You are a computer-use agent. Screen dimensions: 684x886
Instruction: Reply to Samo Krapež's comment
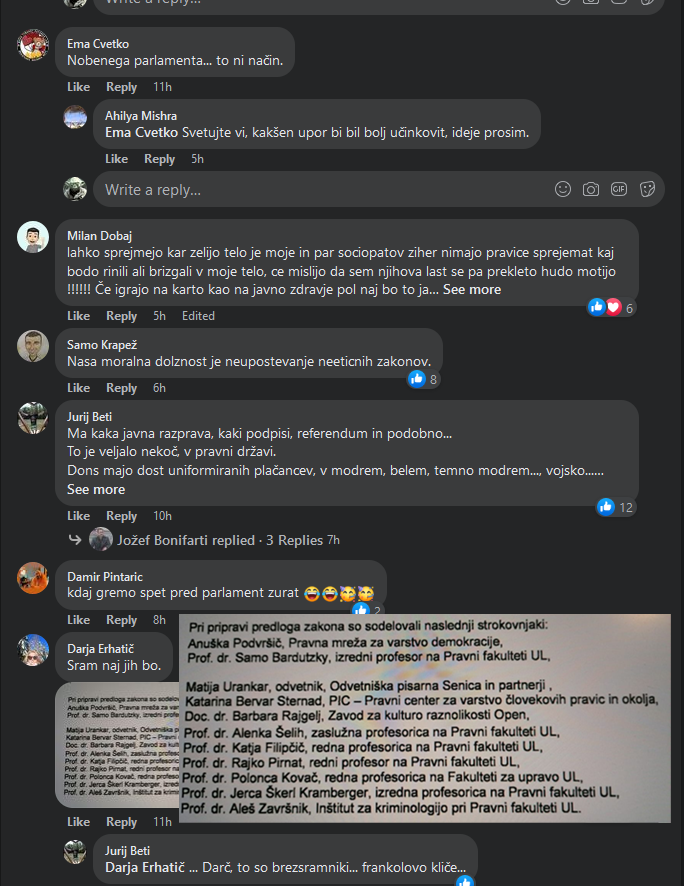121,388
